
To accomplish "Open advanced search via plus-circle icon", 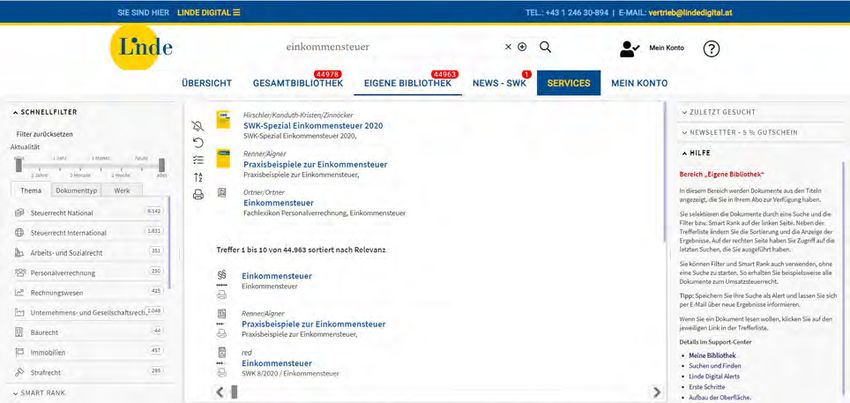I will pos(522,47).
